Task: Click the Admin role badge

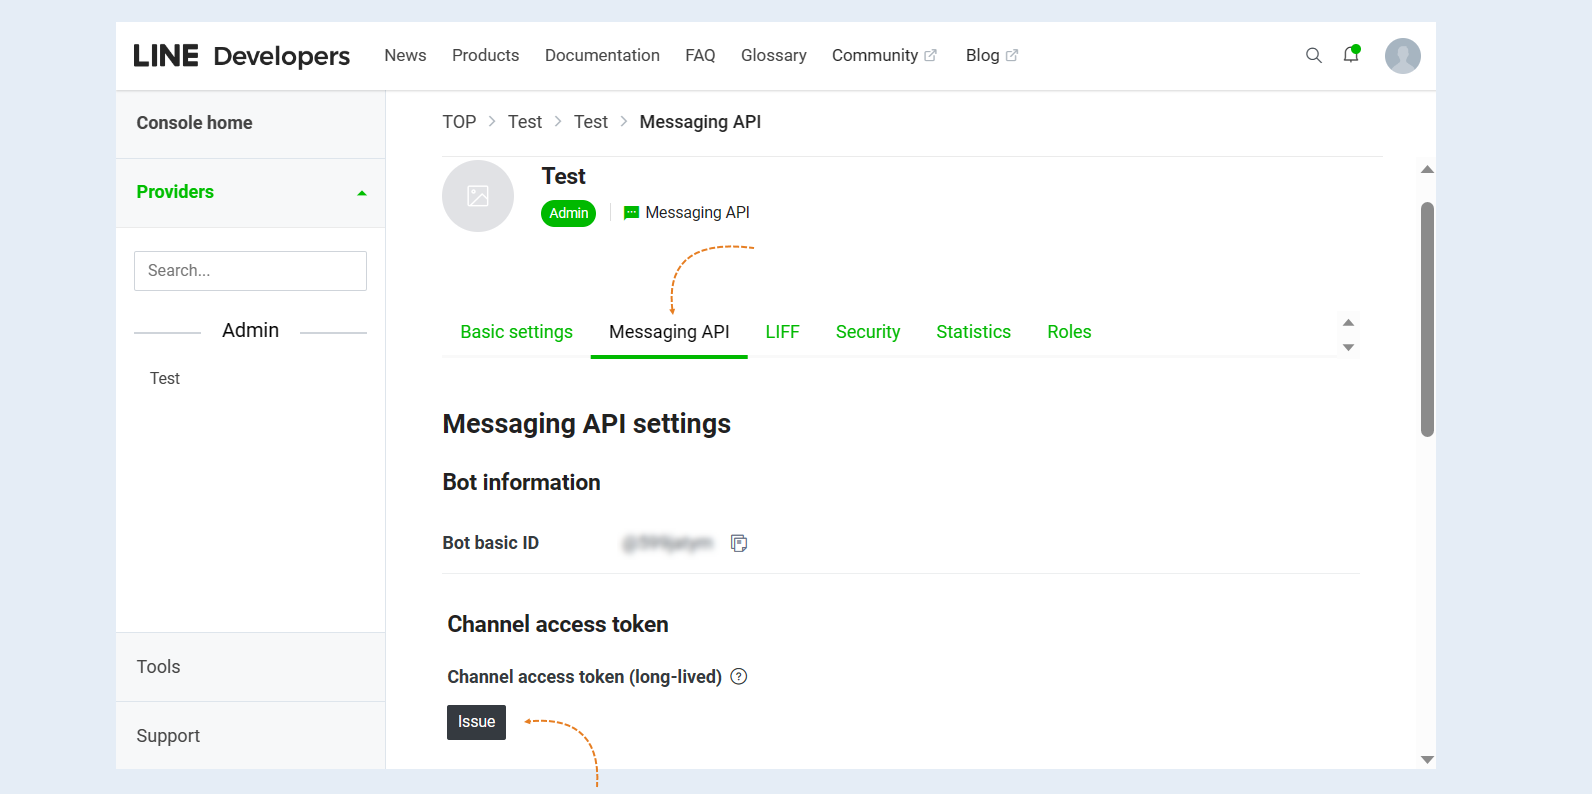Action: [x=568, y=213]
